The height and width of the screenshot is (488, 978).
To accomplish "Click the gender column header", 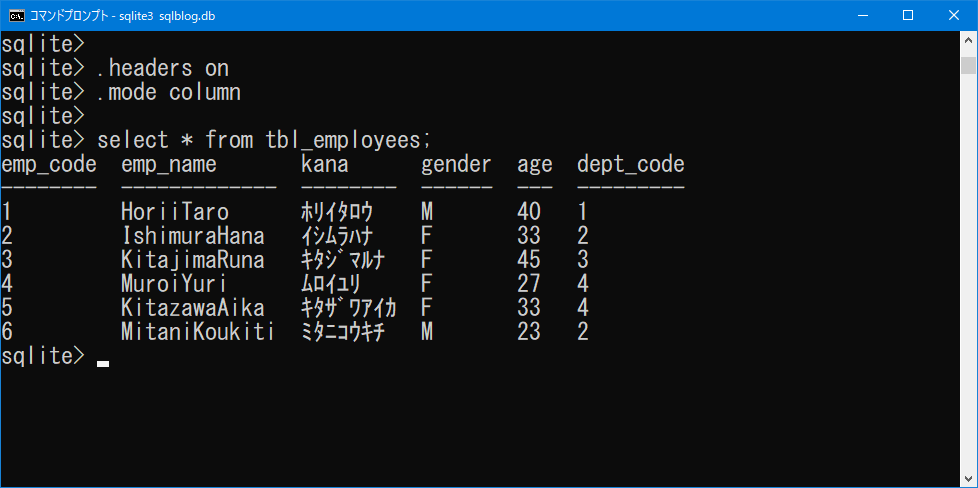I will pos(456,164).
